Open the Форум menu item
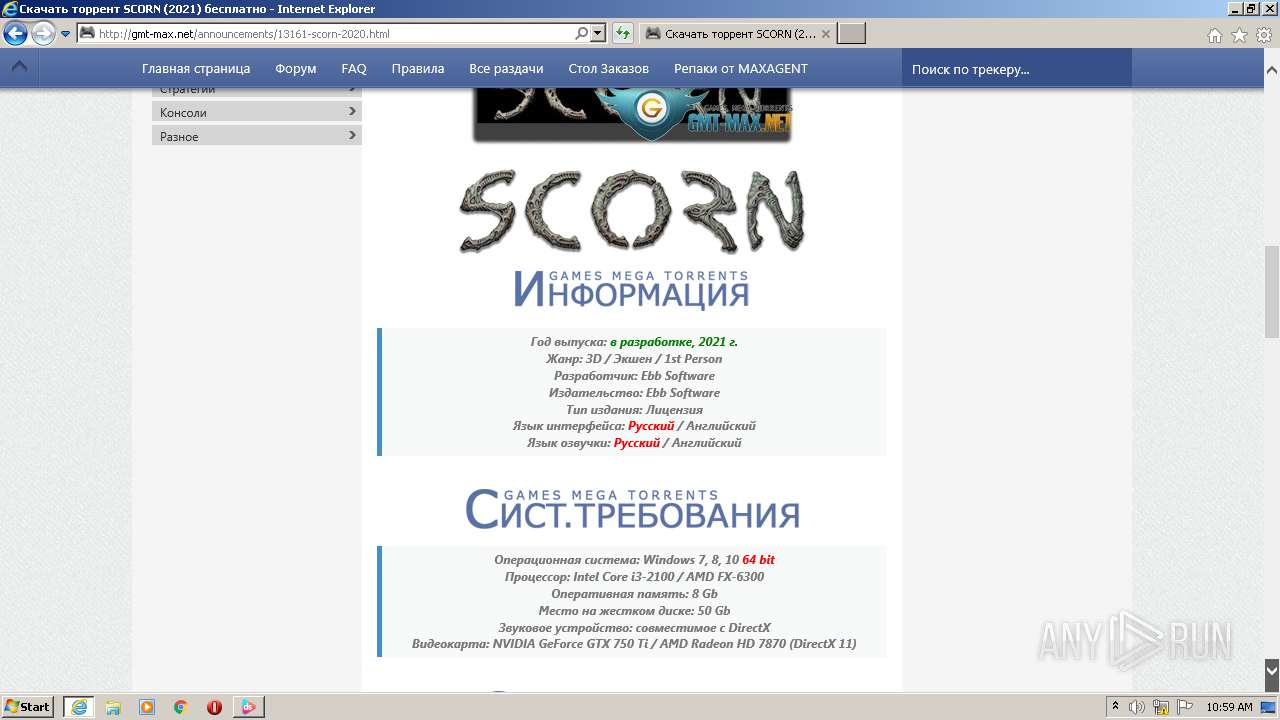Screen dimensions: 1280x720 pyautogui.click(x=296, y=69)
